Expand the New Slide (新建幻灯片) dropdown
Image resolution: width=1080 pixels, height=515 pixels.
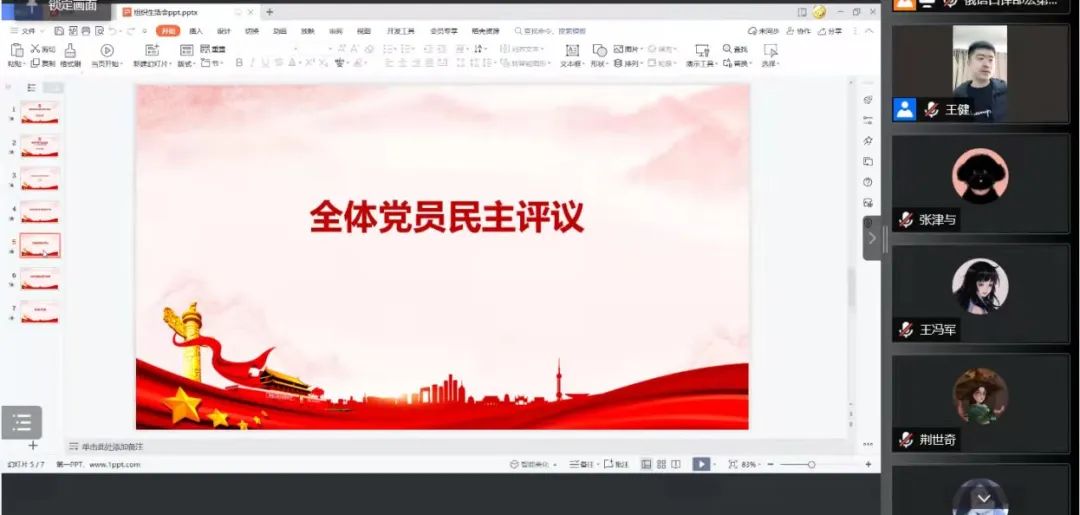(x=173, y=64)
